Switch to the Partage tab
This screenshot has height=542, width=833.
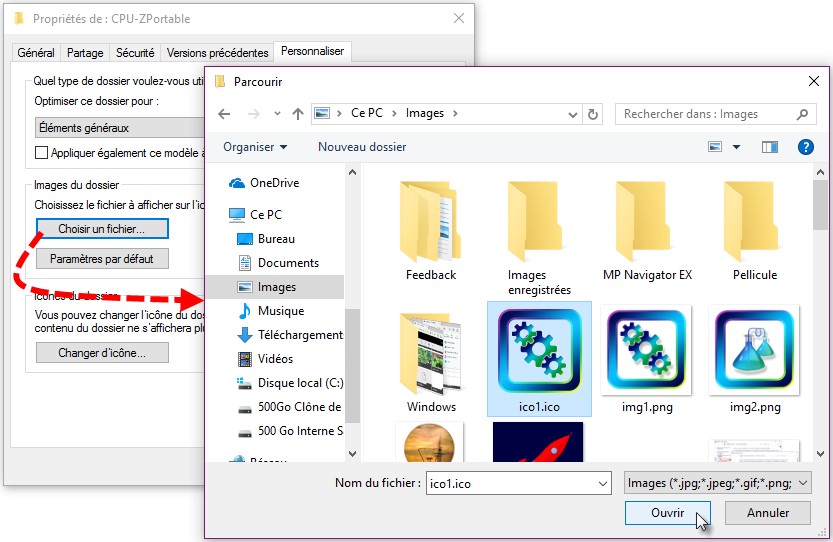87,53
